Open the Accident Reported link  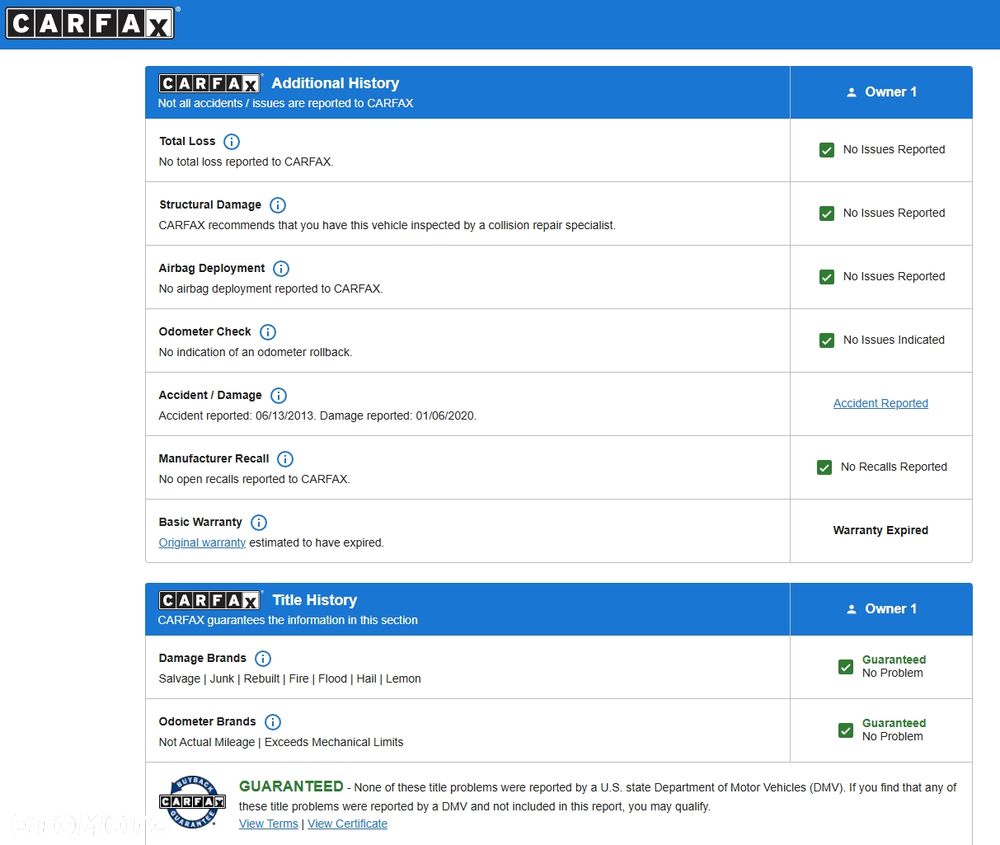click(880, 403)
